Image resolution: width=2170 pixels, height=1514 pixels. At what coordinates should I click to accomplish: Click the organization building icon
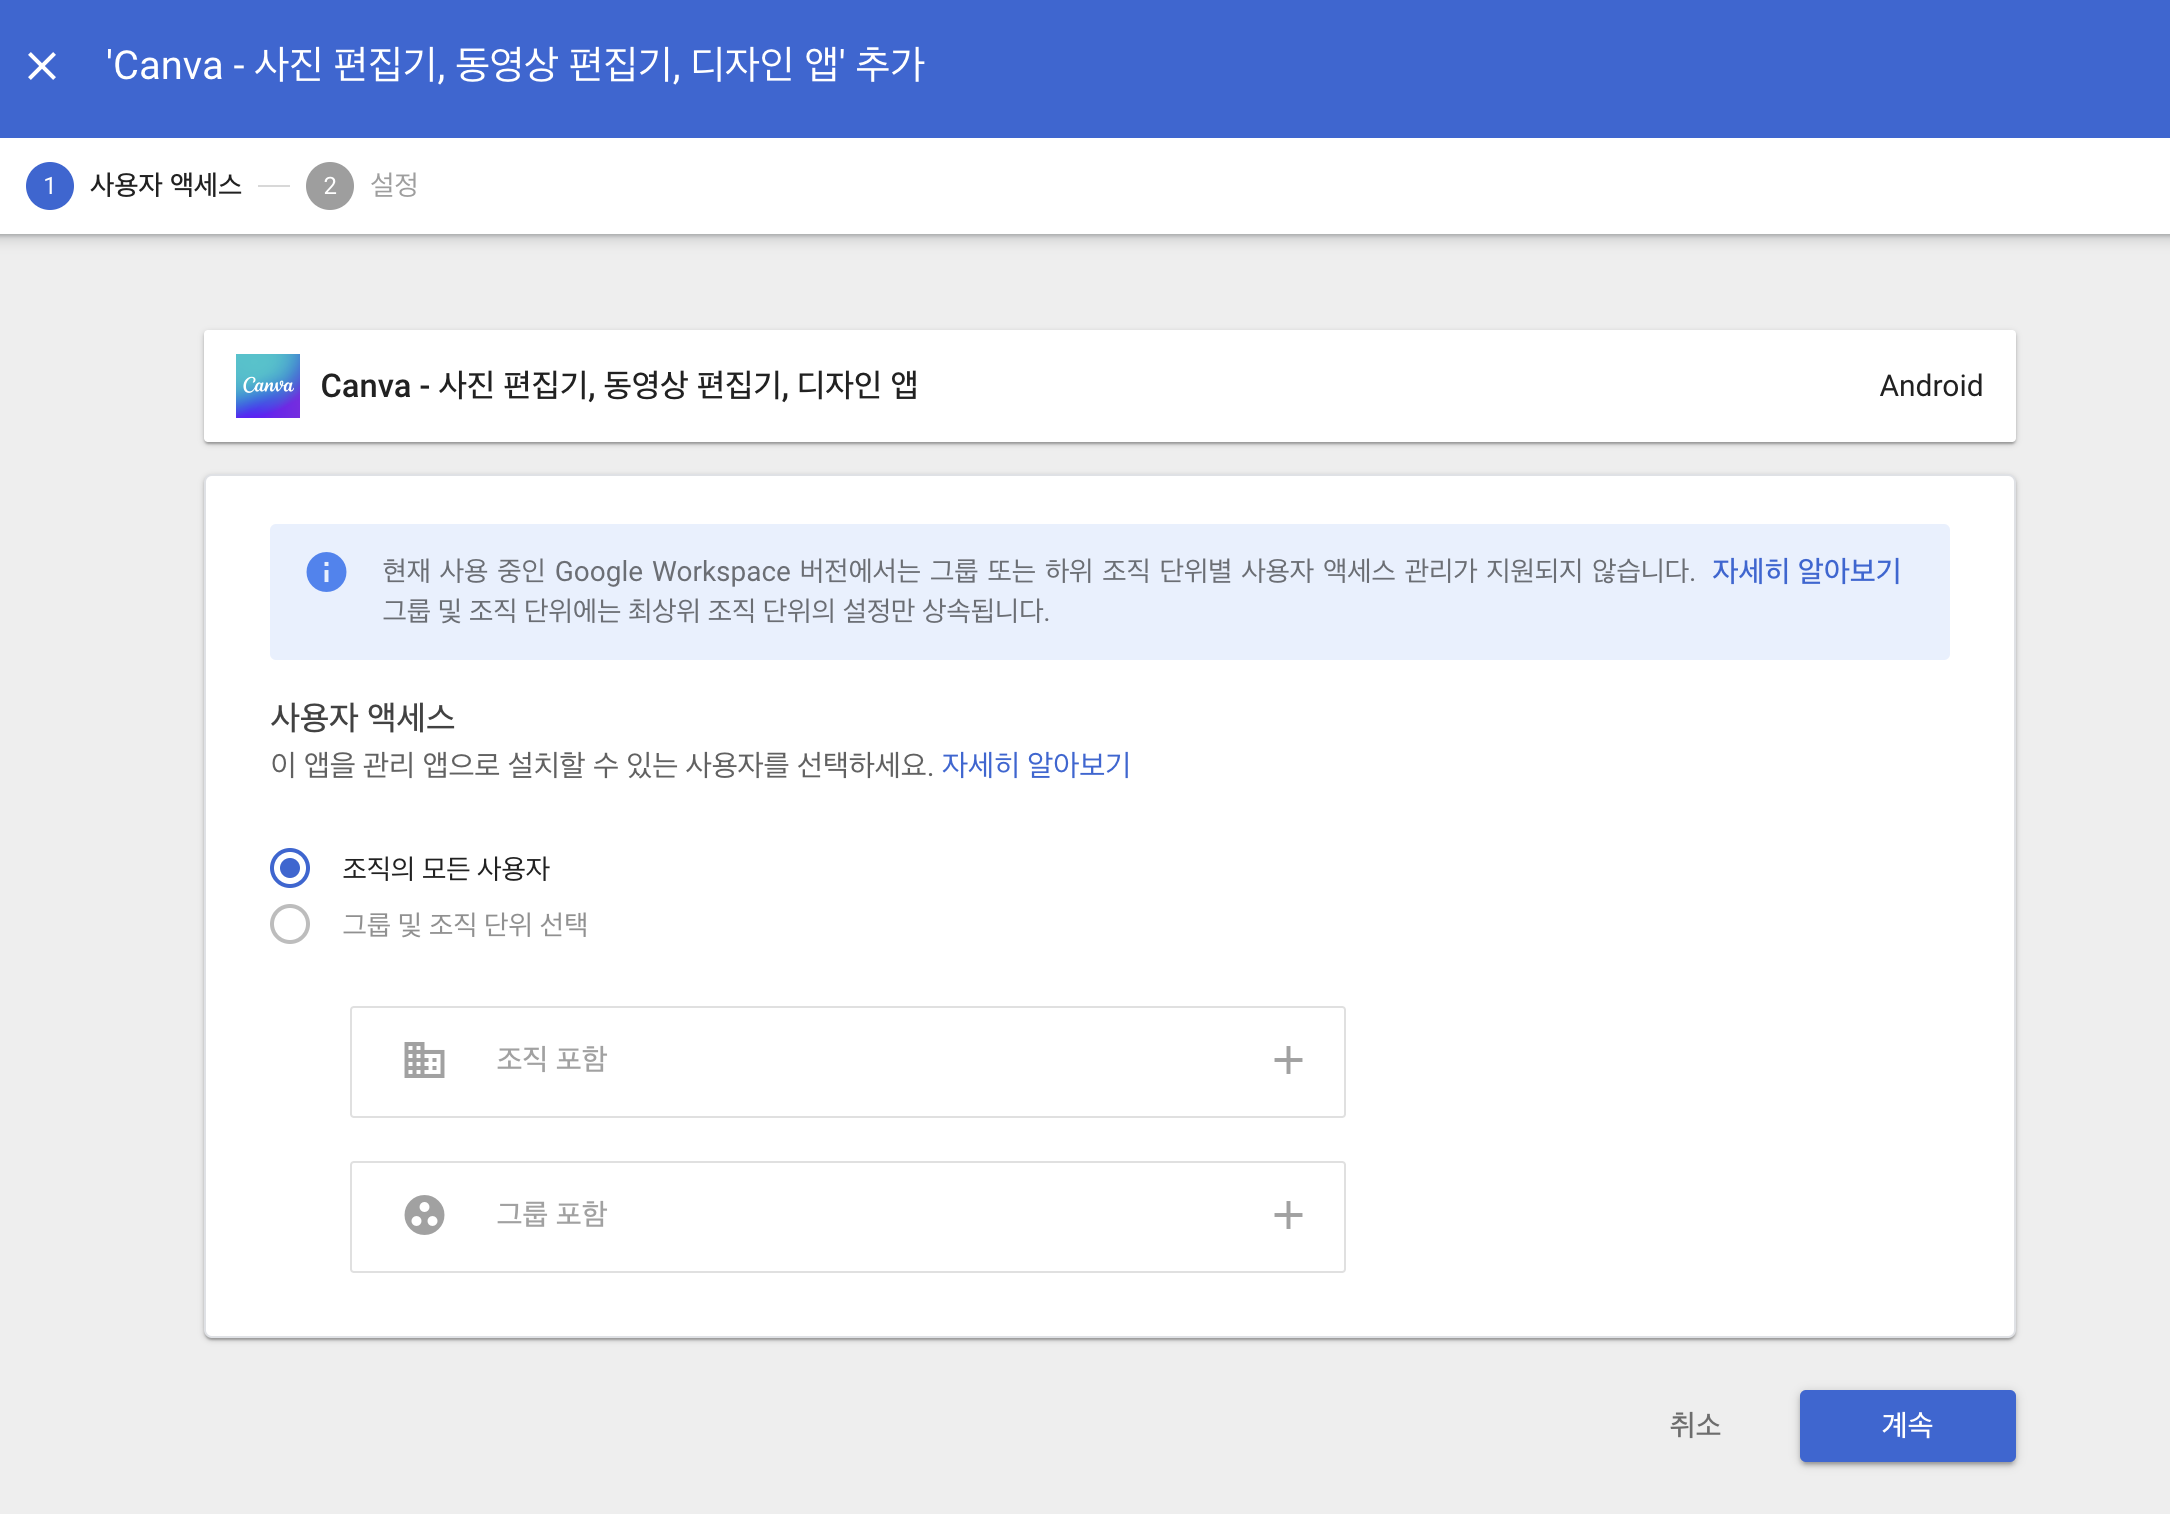point(424,1060)
